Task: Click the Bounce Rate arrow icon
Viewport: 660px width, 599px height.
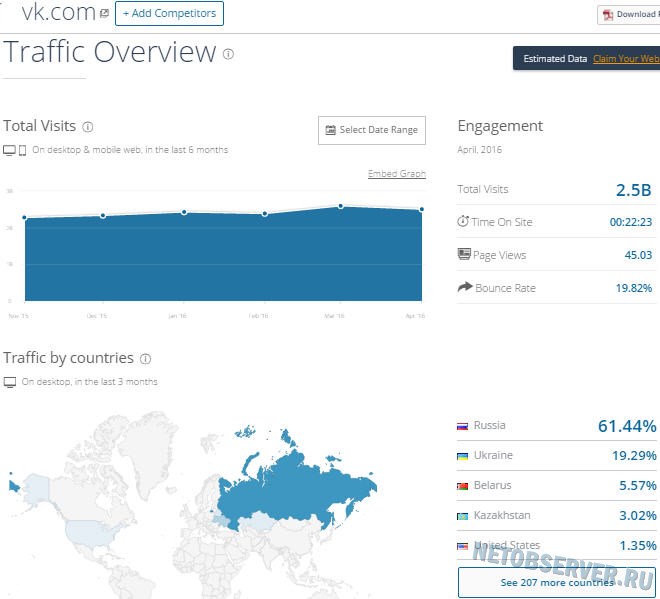Action: tap(465, 287)
